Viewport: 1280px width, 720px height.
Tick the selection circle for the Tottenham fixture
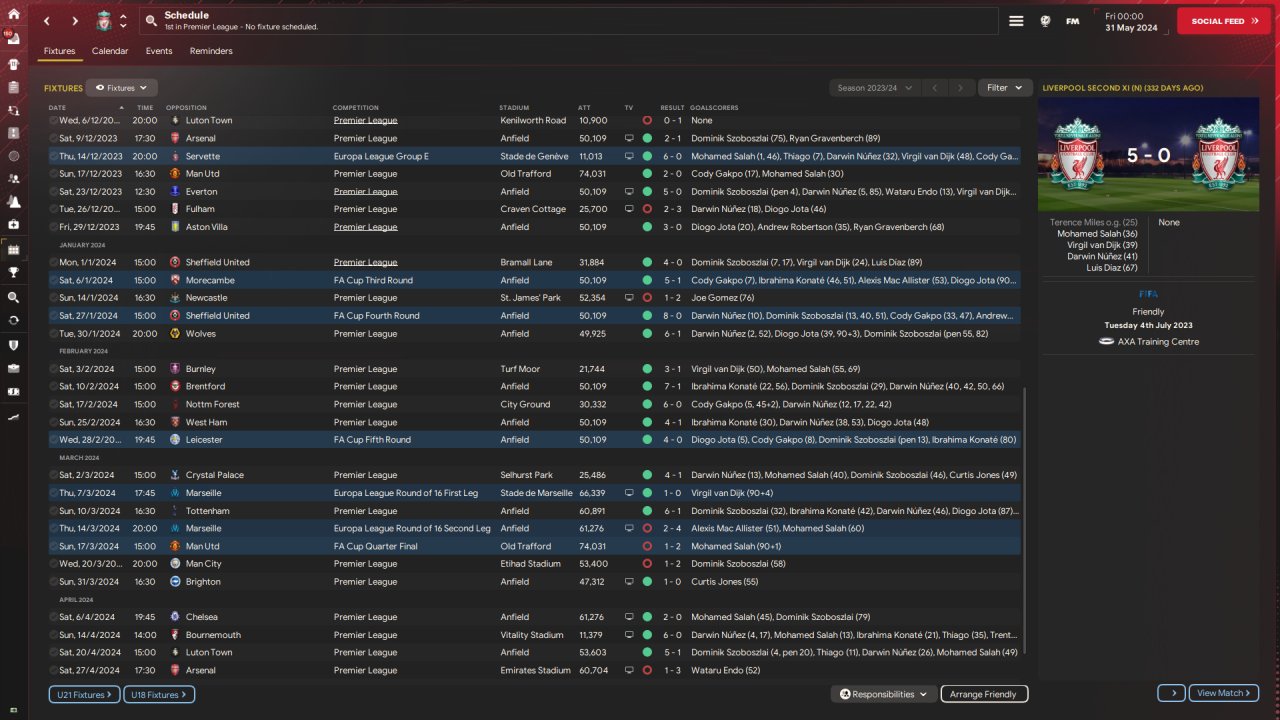click(x=54, y=511)
